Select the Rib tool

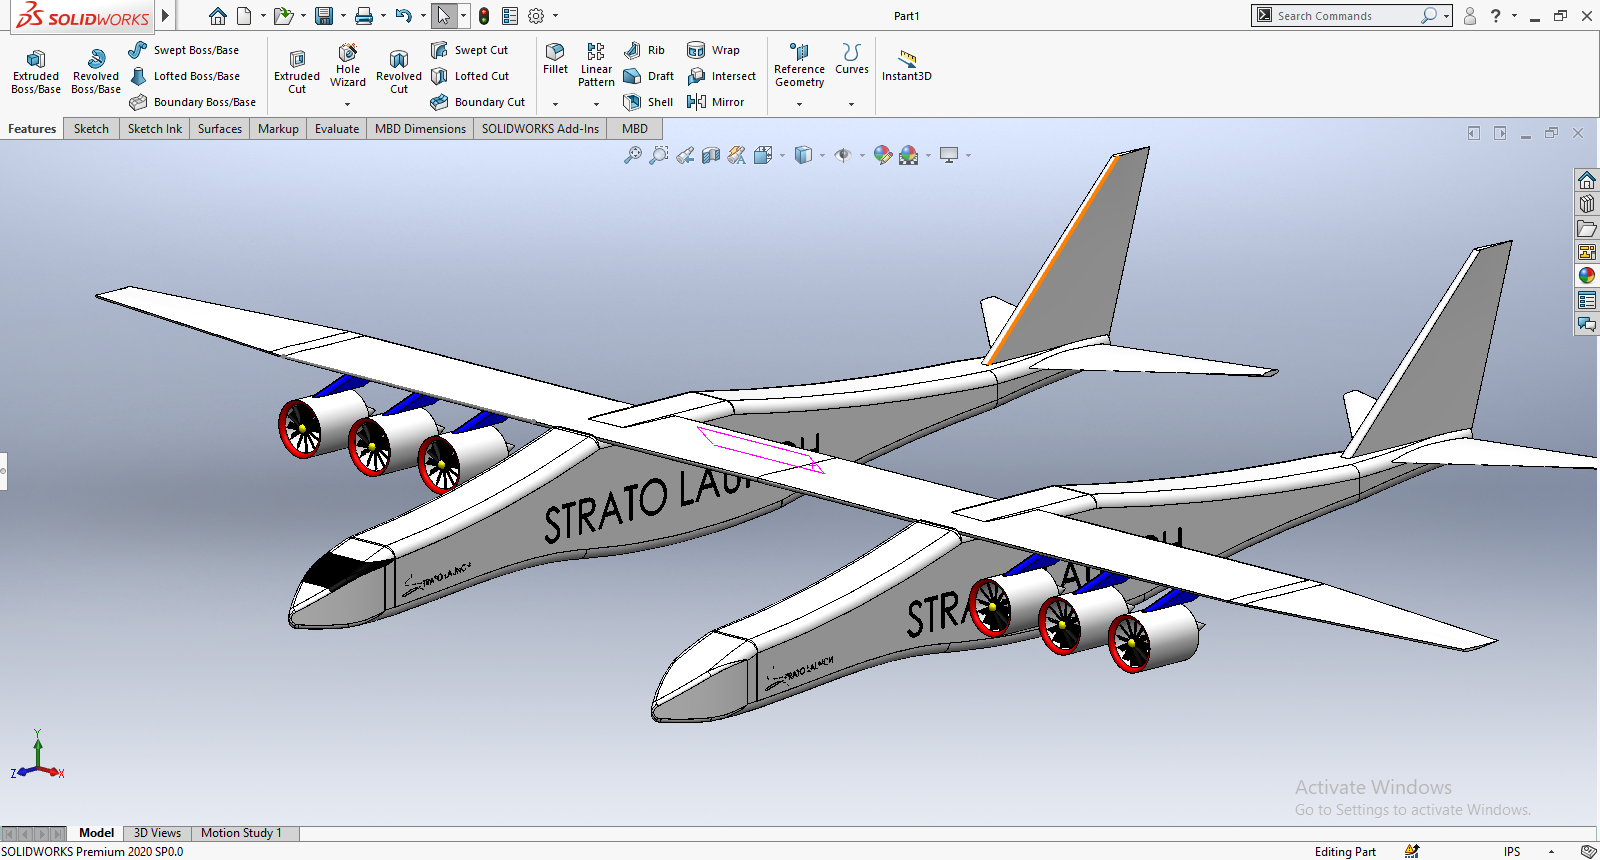tap(644, 50)
